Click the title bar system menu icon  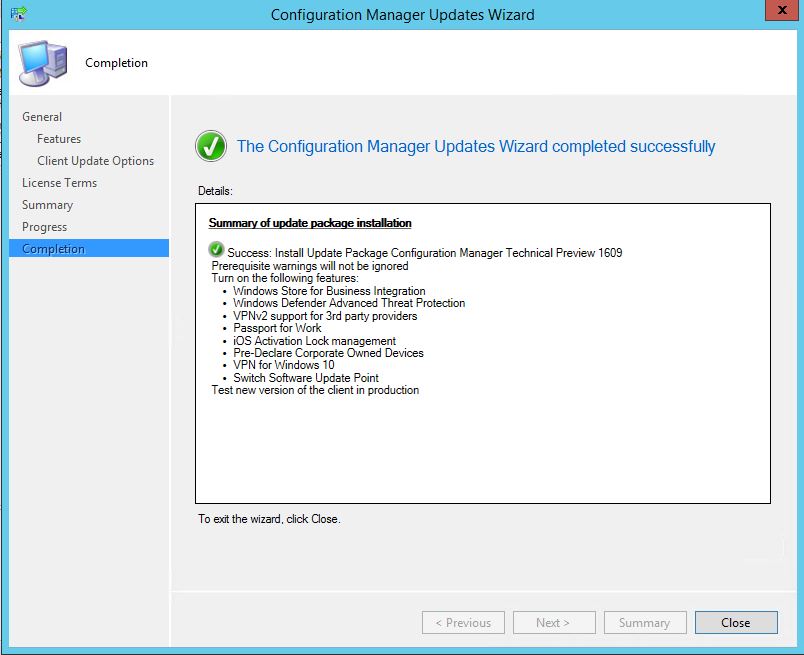tap(18, 14)
